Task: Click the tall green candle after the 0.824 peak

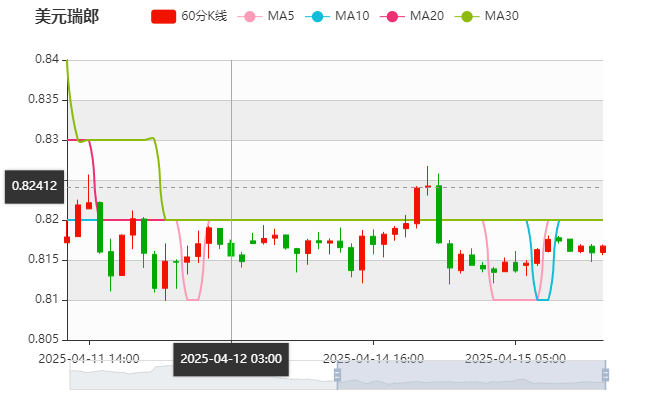Action: 439,214
